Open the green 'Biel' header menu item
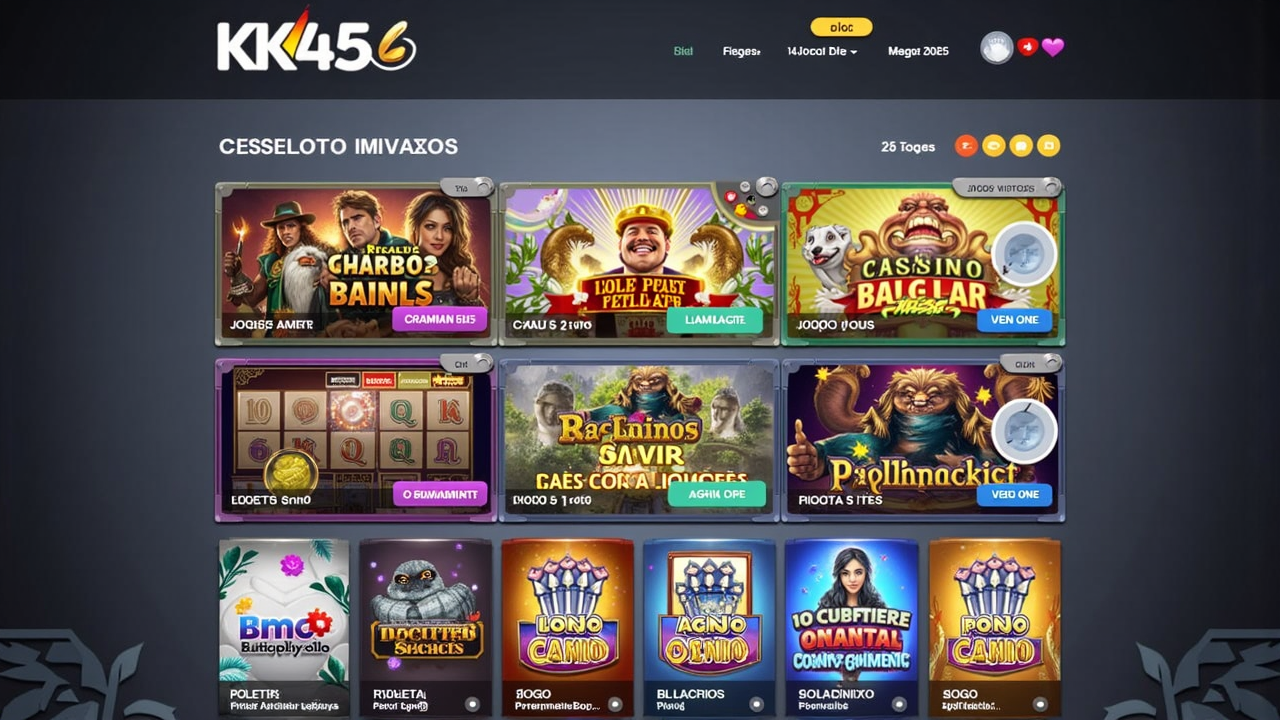Image resolution: width=1280 pixels, height=720 pixels. [x=683, y=51]
